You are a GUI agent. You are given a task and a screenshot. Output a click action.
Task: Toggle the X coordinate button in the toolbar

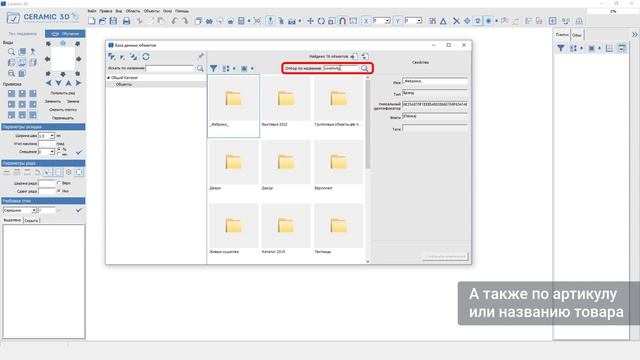click(x=366, y=20)
